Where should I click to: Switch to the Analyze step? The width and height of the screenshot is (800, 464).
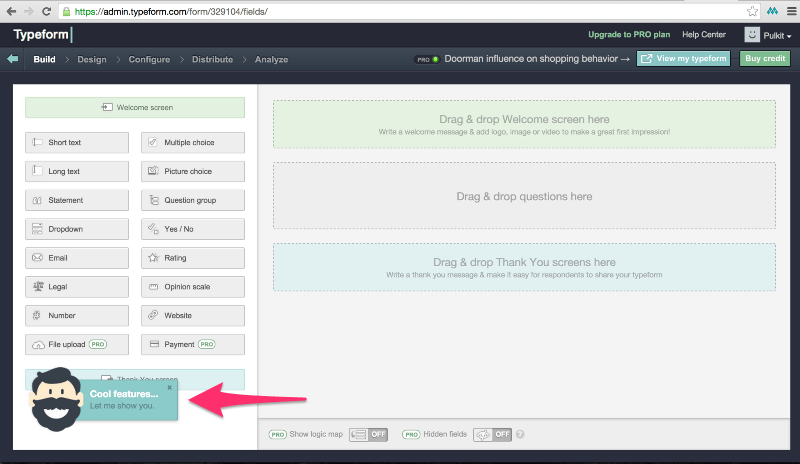coord(271,59)
